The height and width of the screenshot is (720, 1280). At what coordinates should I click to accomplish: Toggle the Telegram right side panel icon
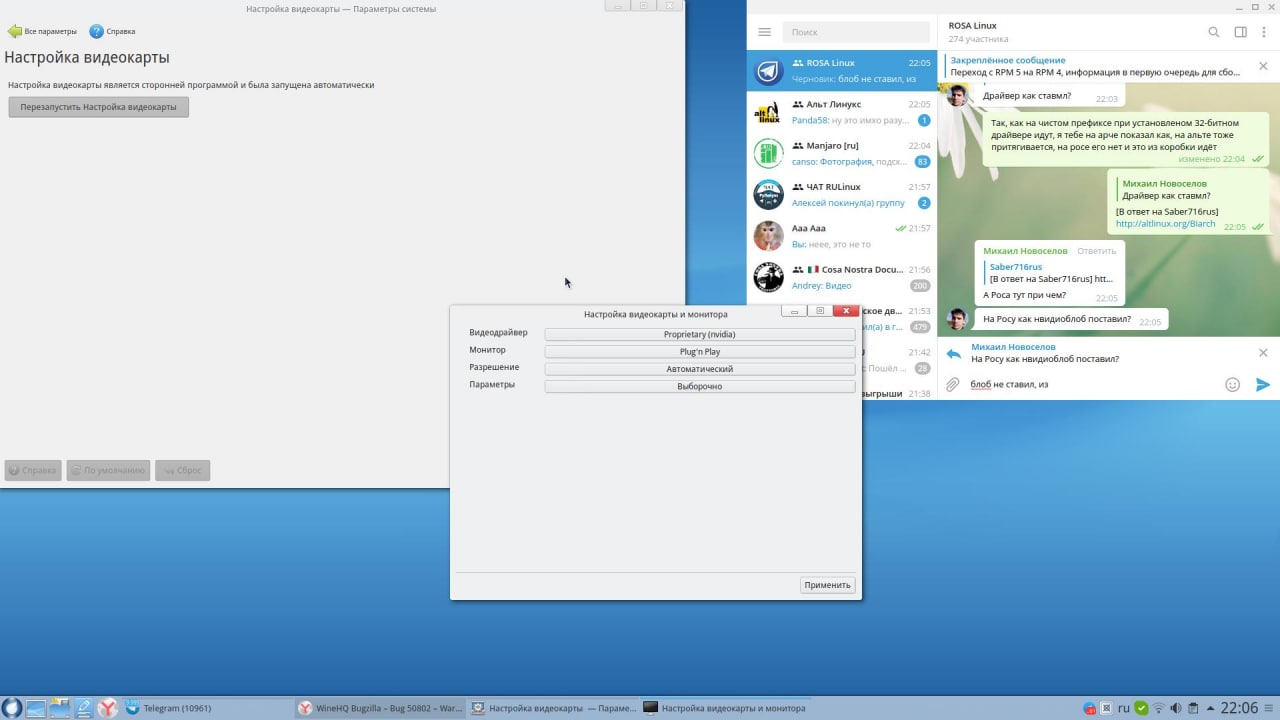1240,32
